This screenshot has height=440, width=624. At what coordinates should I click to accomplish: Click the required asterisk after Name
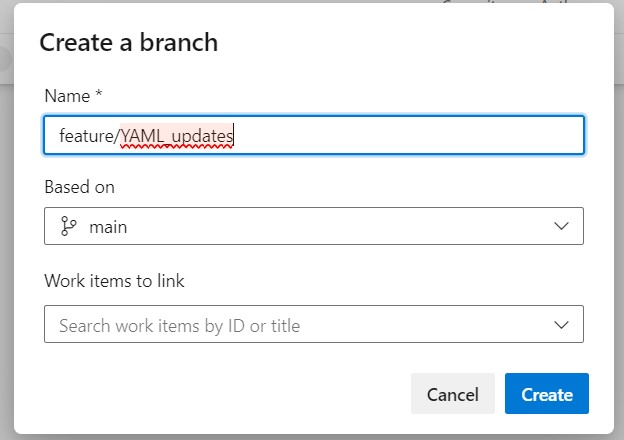coord(99,94)
